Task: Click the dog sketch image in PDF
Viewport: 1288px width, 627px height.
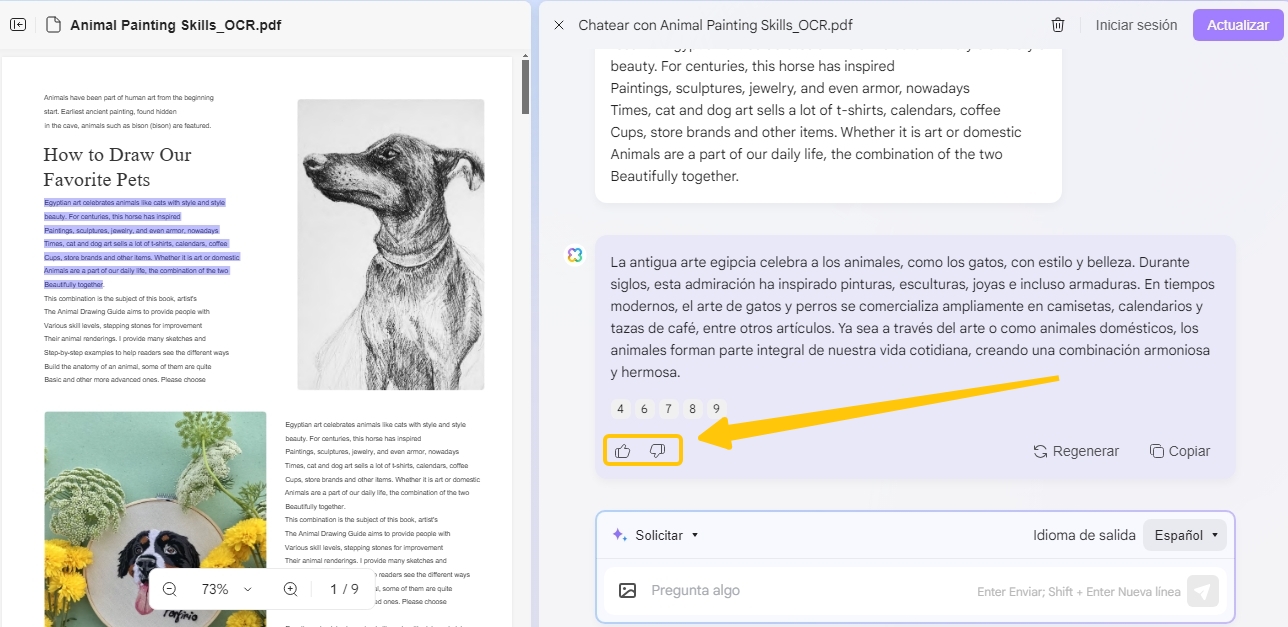Action: tap(391, 244)
